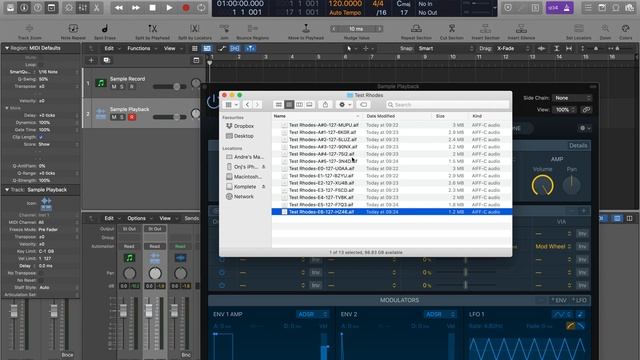The width and height of the screenshot is (640, 360).
Task: Toggle the Clip Length checkbox
Action: (x=40, y=137)
